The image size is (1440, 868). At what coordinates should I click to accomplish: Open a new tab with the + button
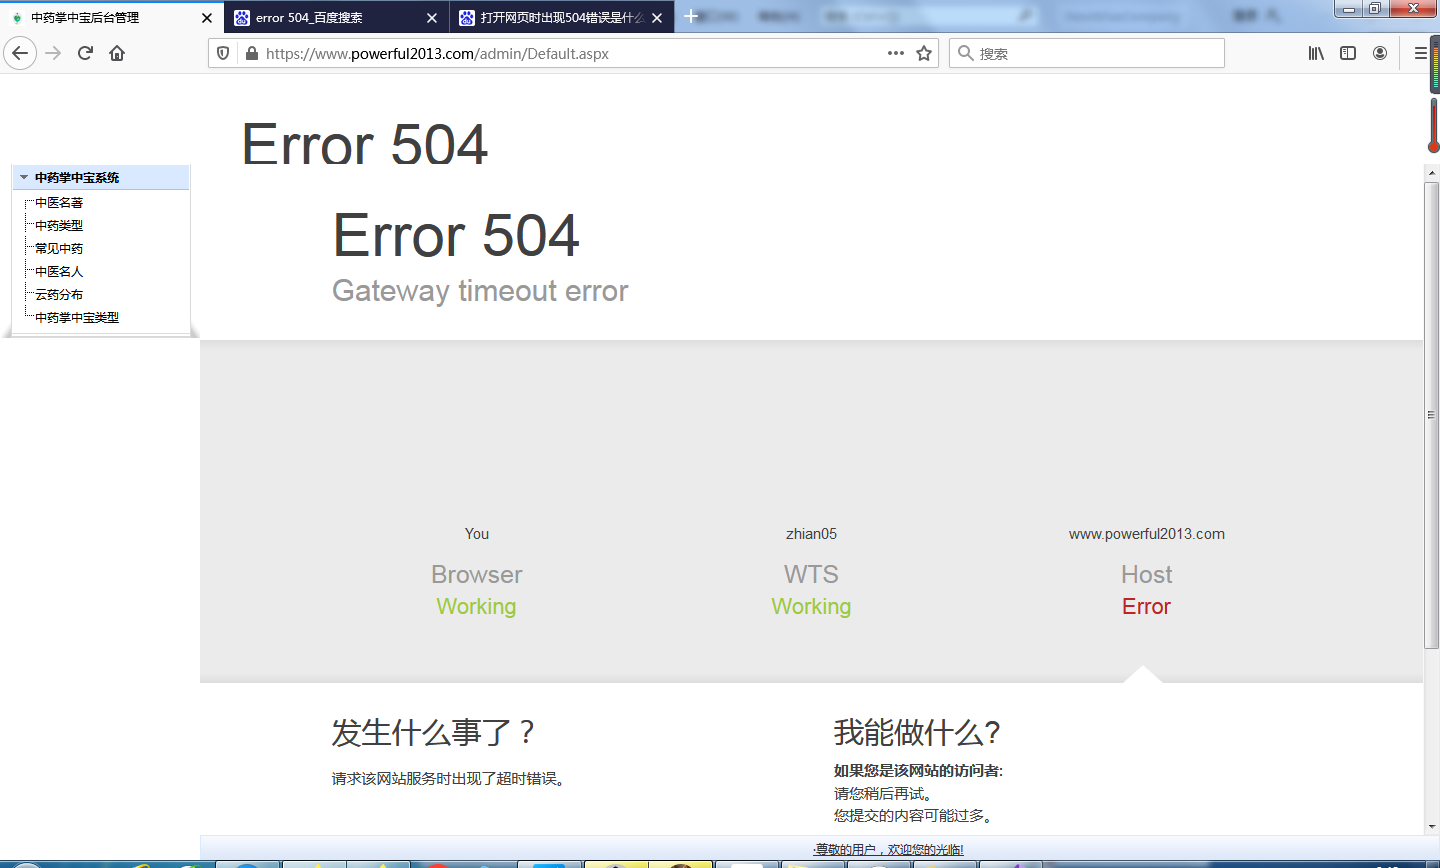tap(692, 17)
